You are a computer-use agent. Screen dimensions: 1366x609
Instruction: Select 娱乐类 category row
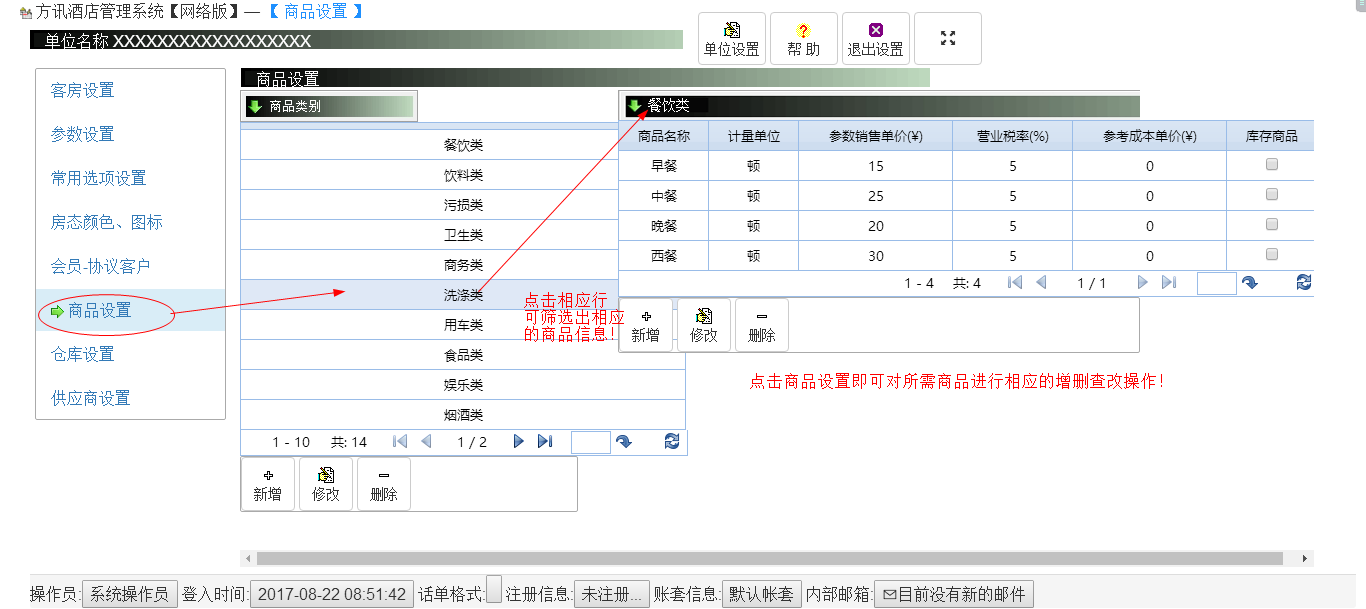pos(463,385)
